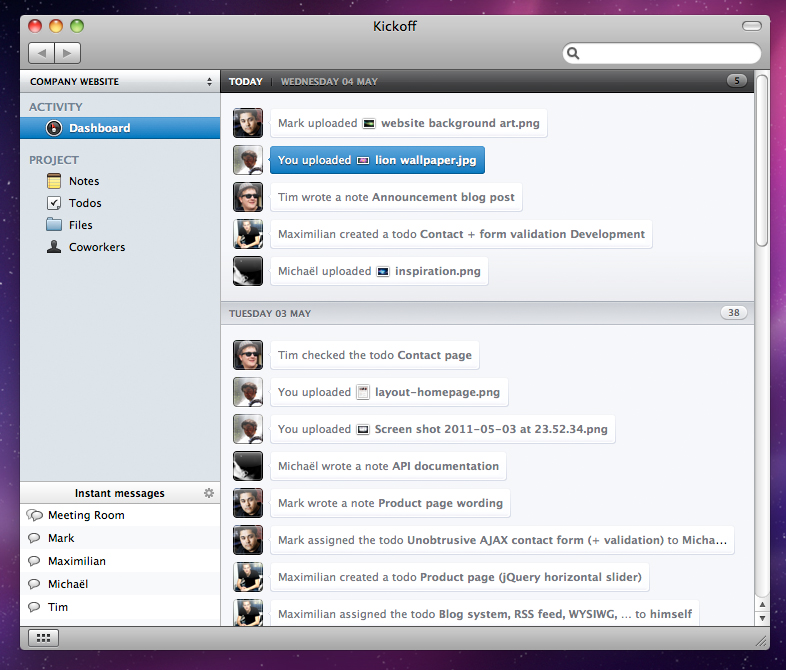Select Dashboard in the sidebar
Screen dimensions: 786x670
coord(120,128)
